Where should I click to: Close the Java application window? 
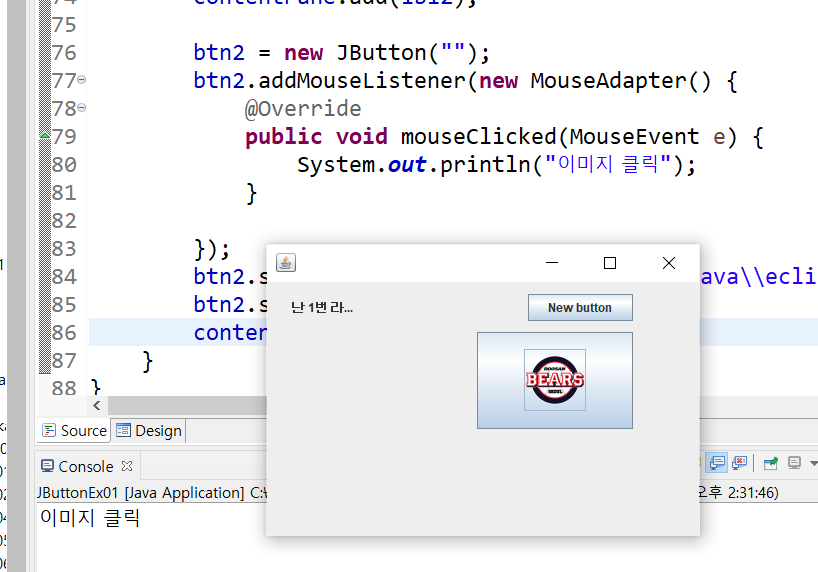point(669,263)
